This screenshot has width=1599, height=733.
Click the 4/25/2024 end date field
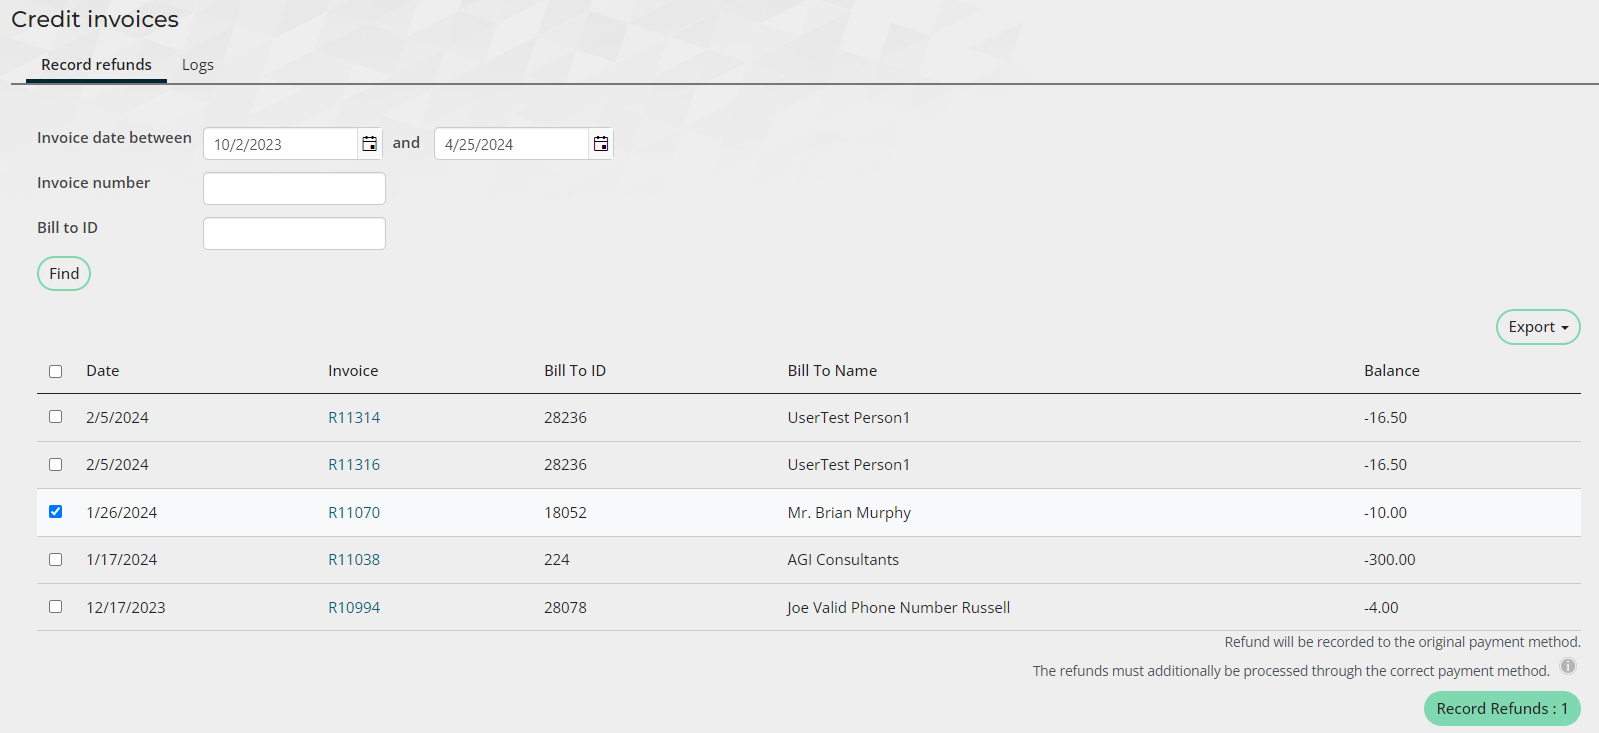511,144
